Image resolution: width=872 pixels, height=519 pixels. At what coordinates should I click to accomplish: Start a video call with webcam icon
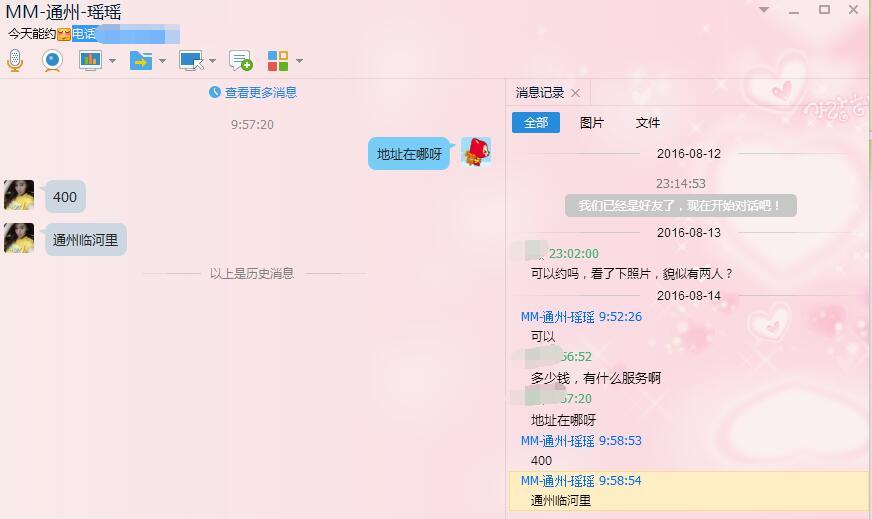point(52,60)
